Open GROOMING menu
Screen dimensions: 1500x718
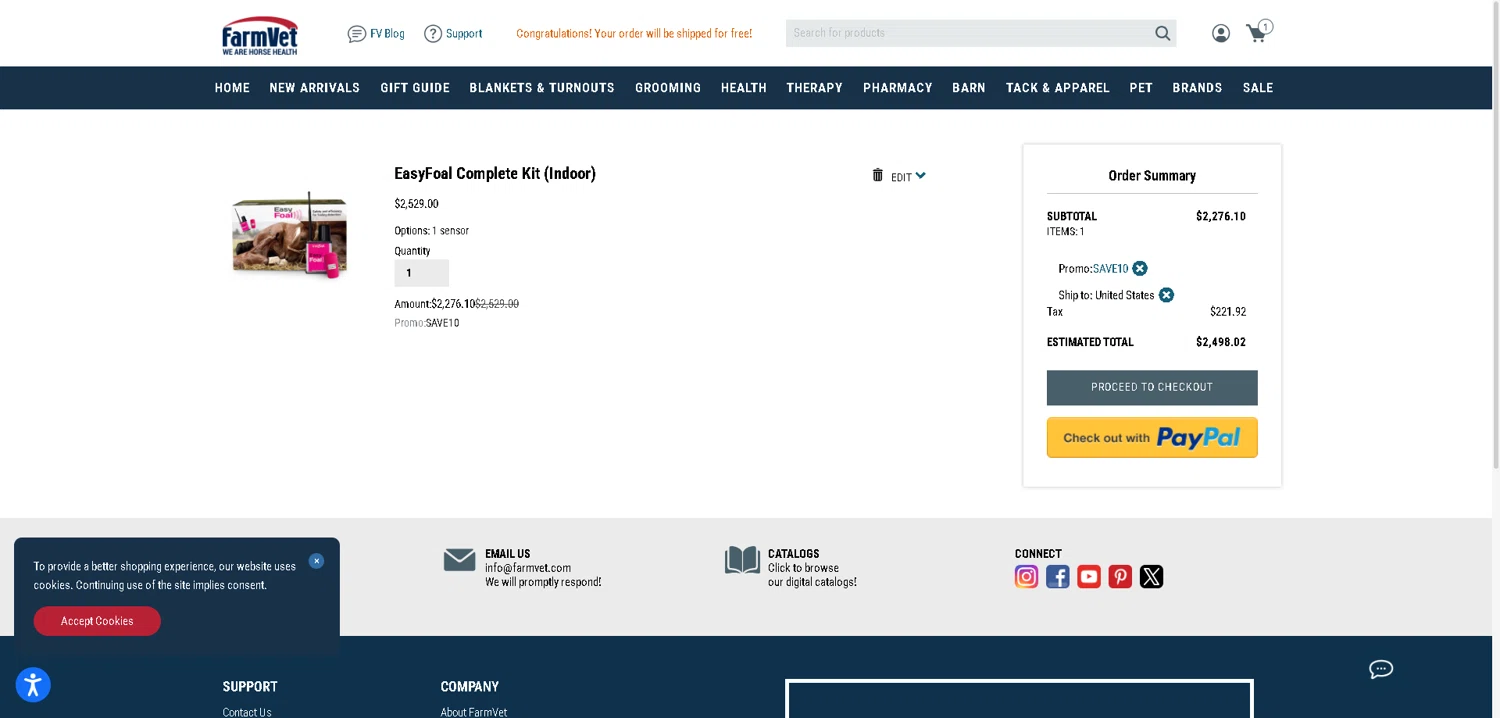(668, 88)
